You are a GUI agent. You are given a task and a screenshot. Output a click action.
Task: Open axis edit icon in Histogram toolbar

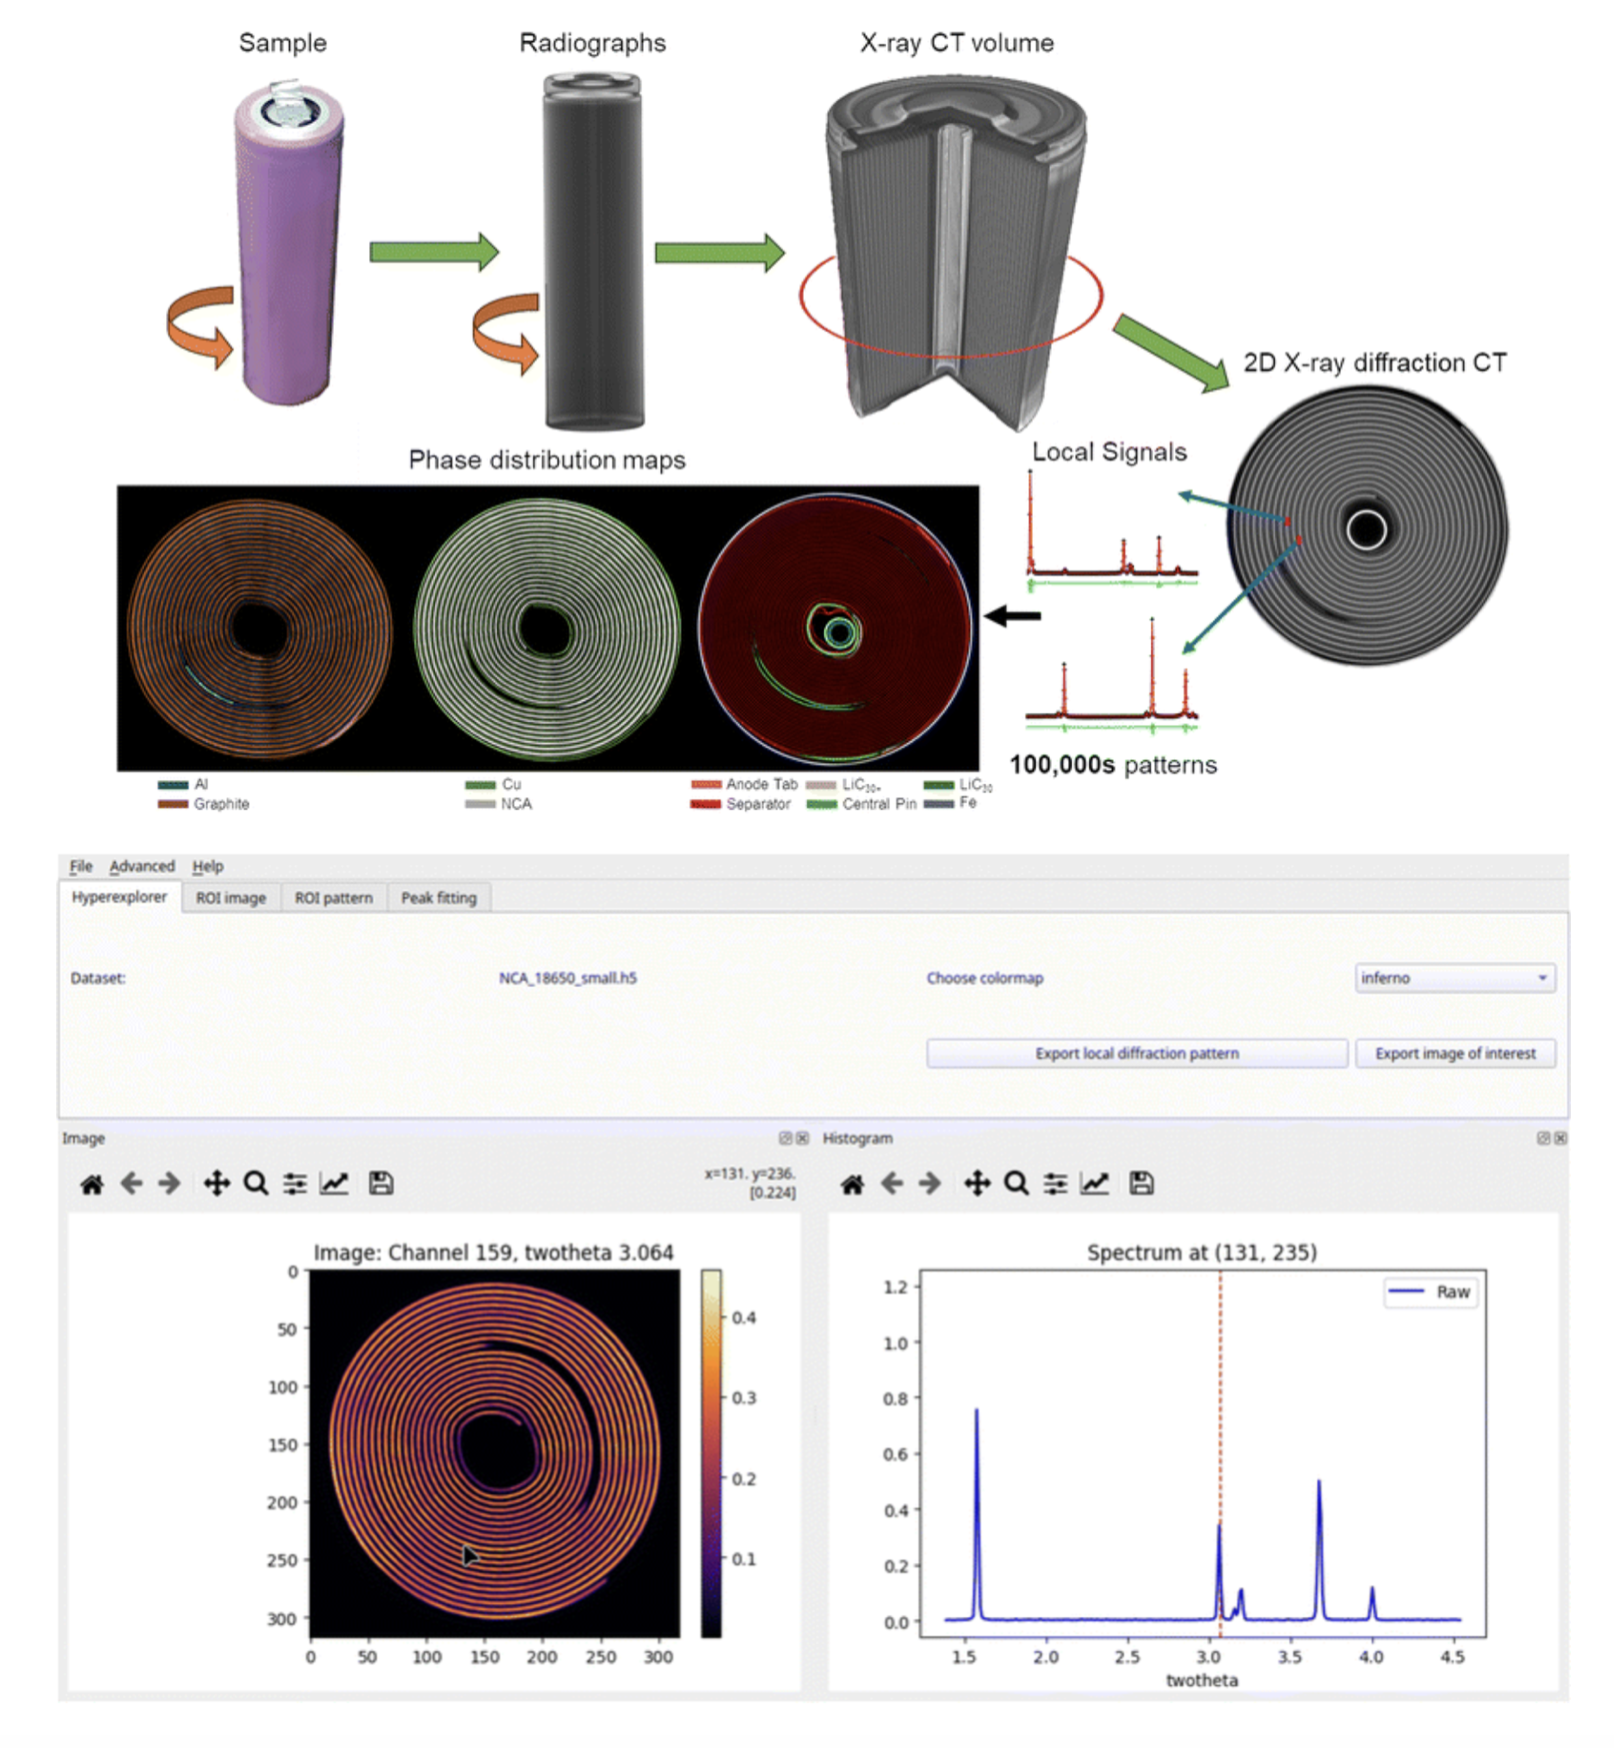pyautogui.click(x=1095, y=1184)
